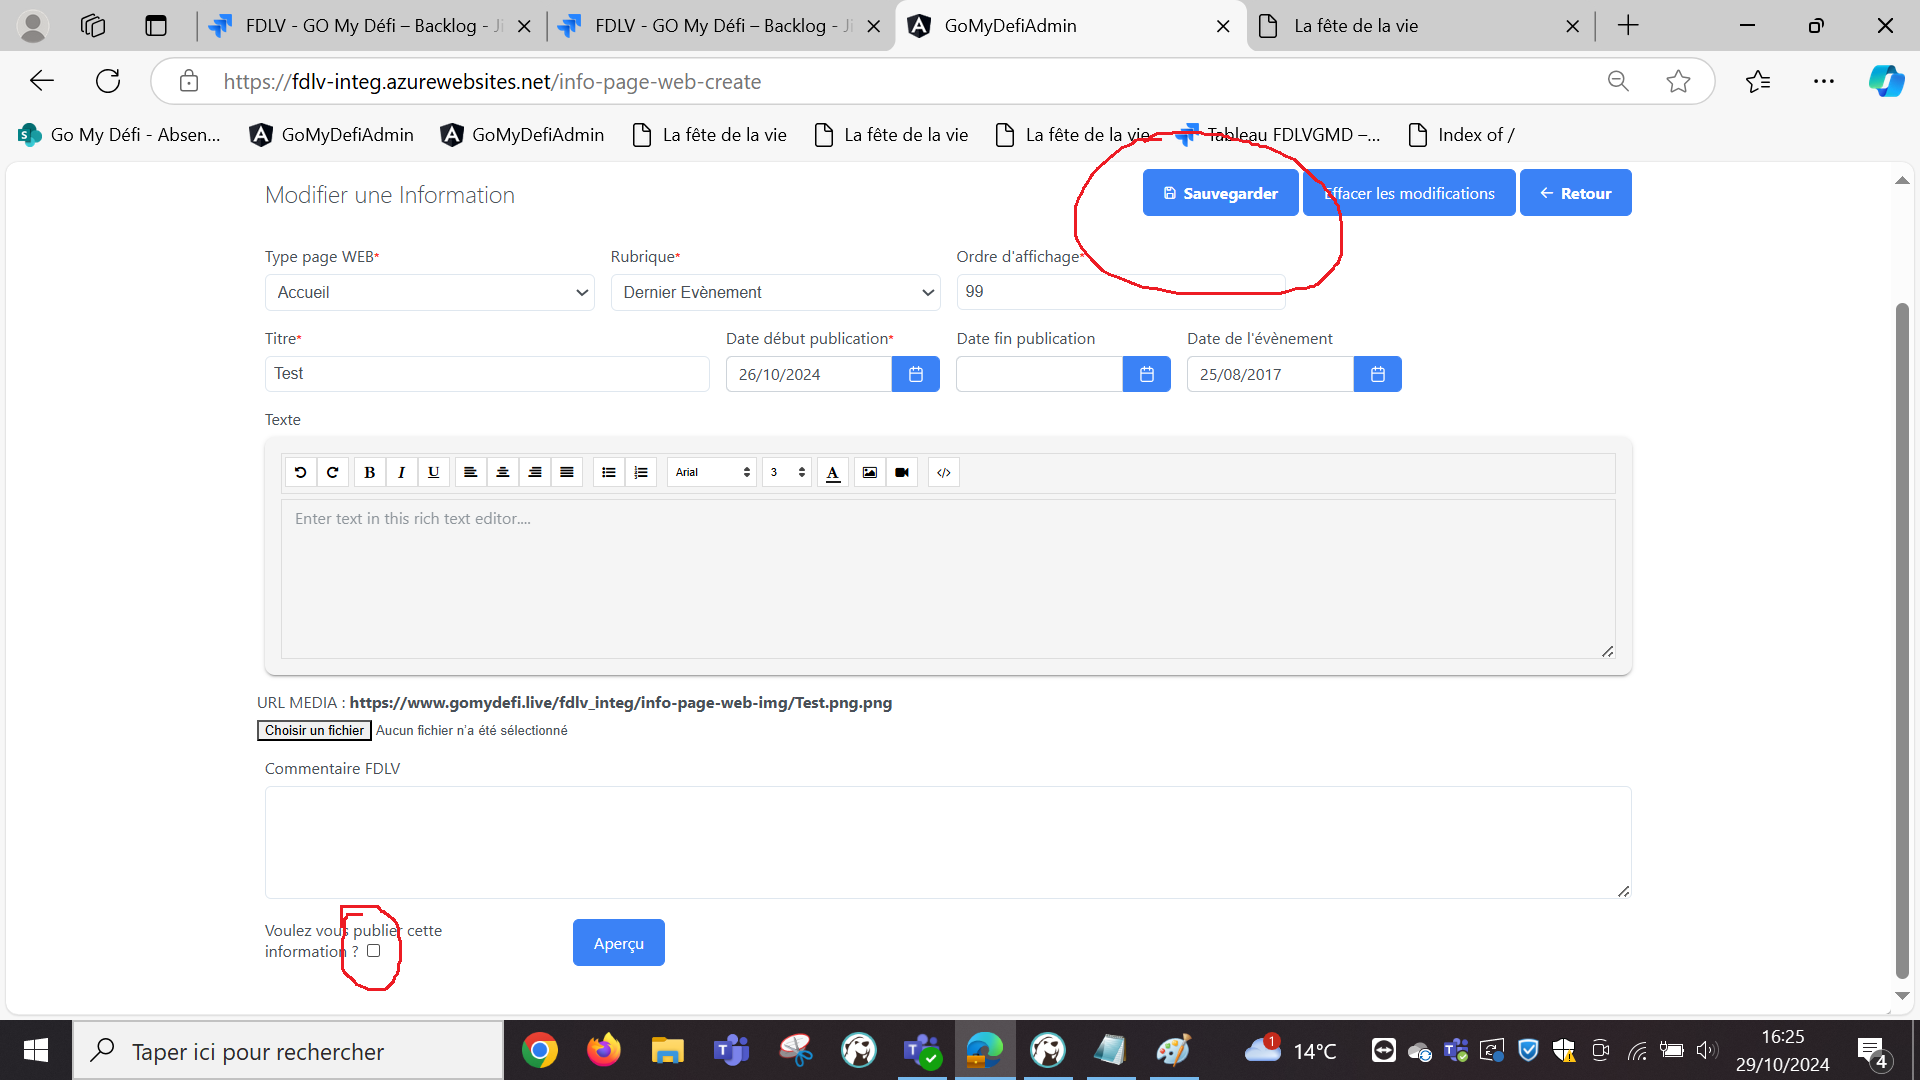Insert image using editor toolbar icon
The height and width of the screenshot is (1080, 1920).
click(x=870, y=472)
